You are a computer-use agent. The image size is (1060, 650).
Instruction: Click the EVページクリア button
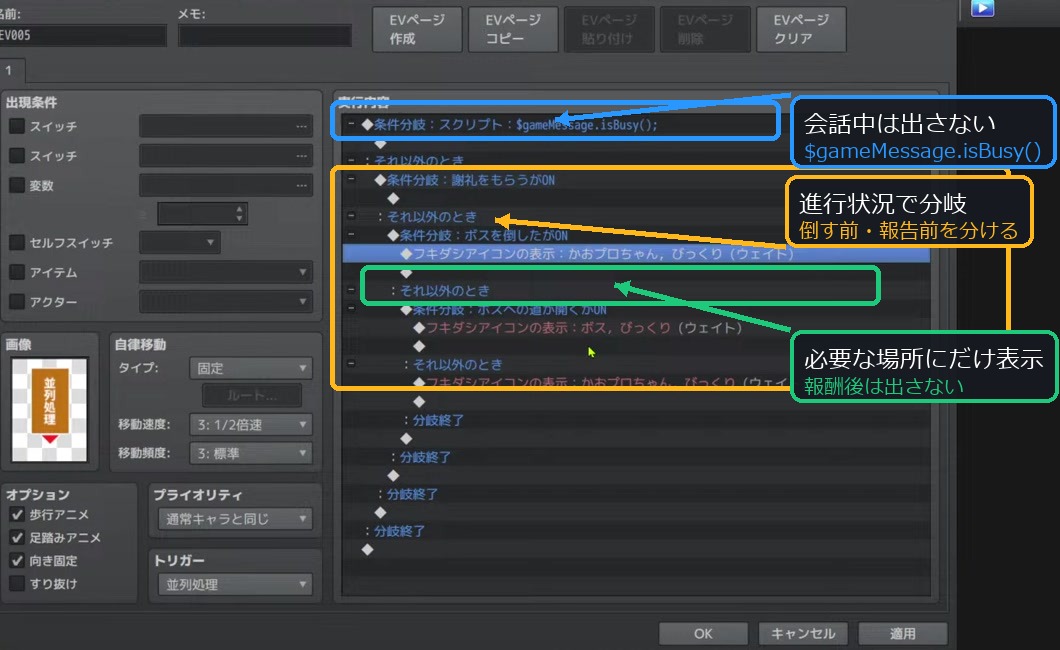[x=801, y=29]
